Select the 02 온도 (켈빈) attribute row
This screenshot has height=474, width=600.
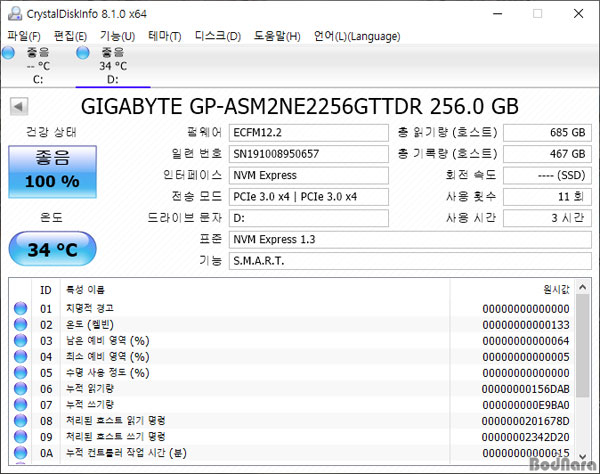(x=300, y=325)
